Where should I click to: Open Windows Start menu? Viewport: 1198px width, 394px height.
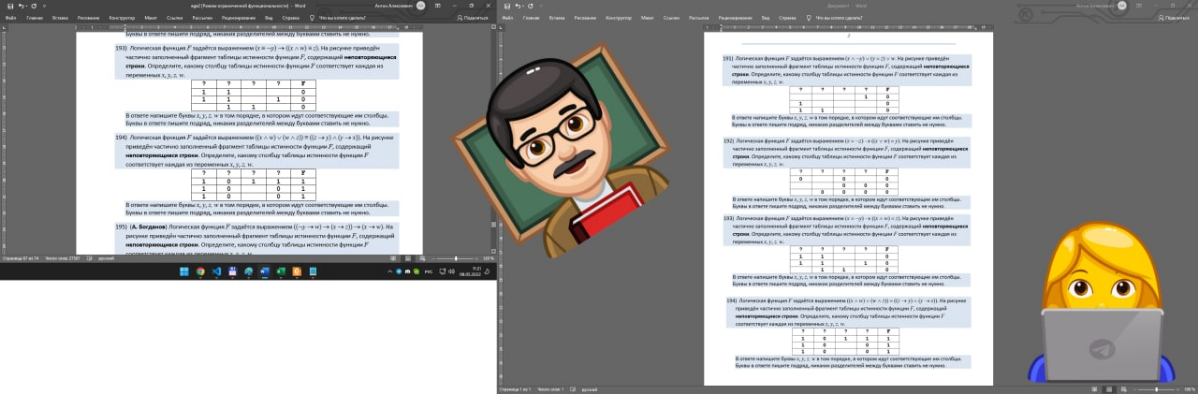coord(184,272)
